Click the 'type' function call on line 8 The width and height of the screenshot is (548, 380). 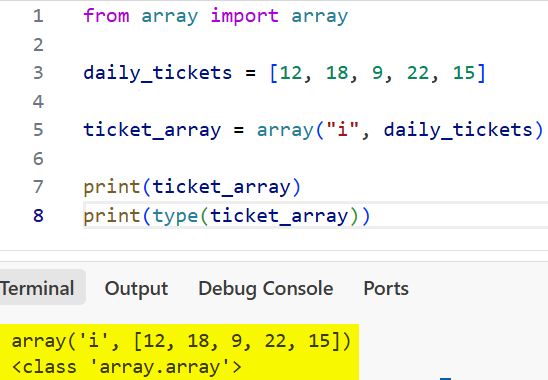coord(175,216)
